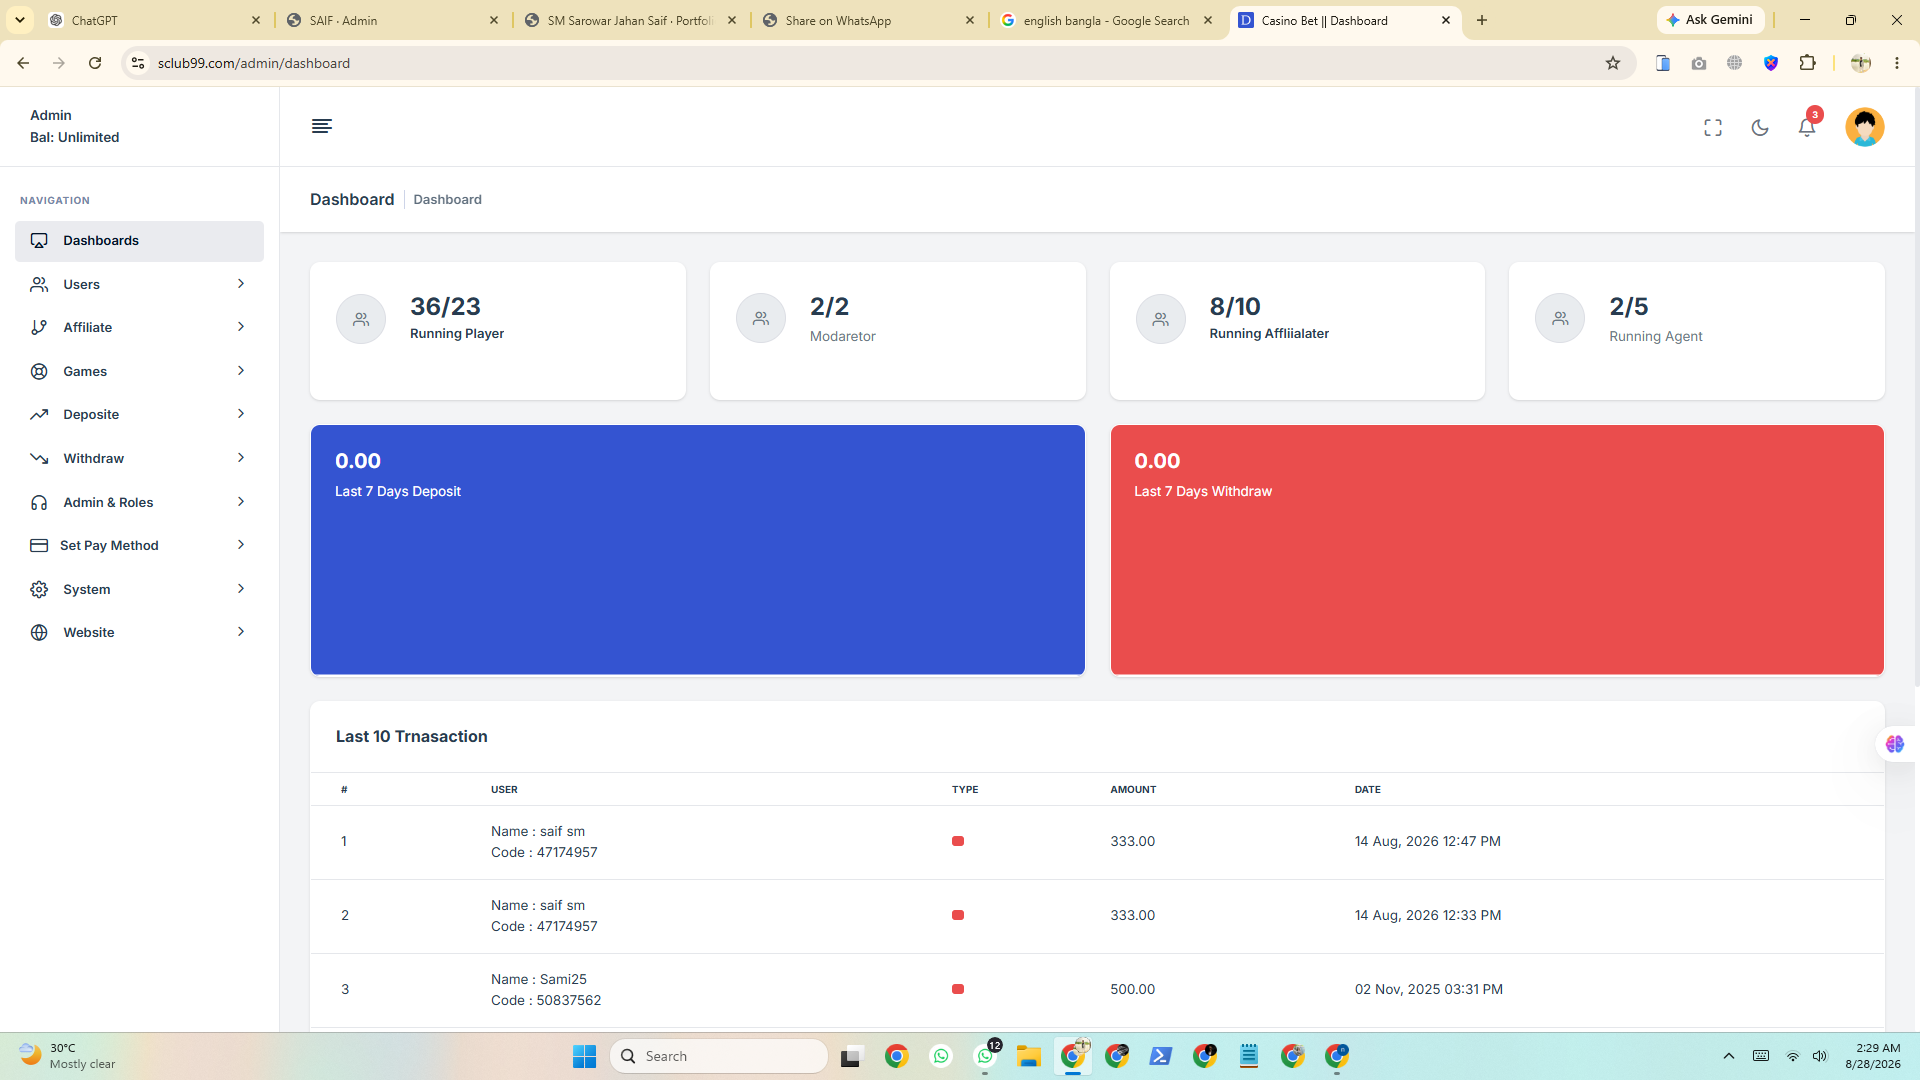Open the Games navigation item
This screenshot has height=1080, width=1920.
click(139, 371)
